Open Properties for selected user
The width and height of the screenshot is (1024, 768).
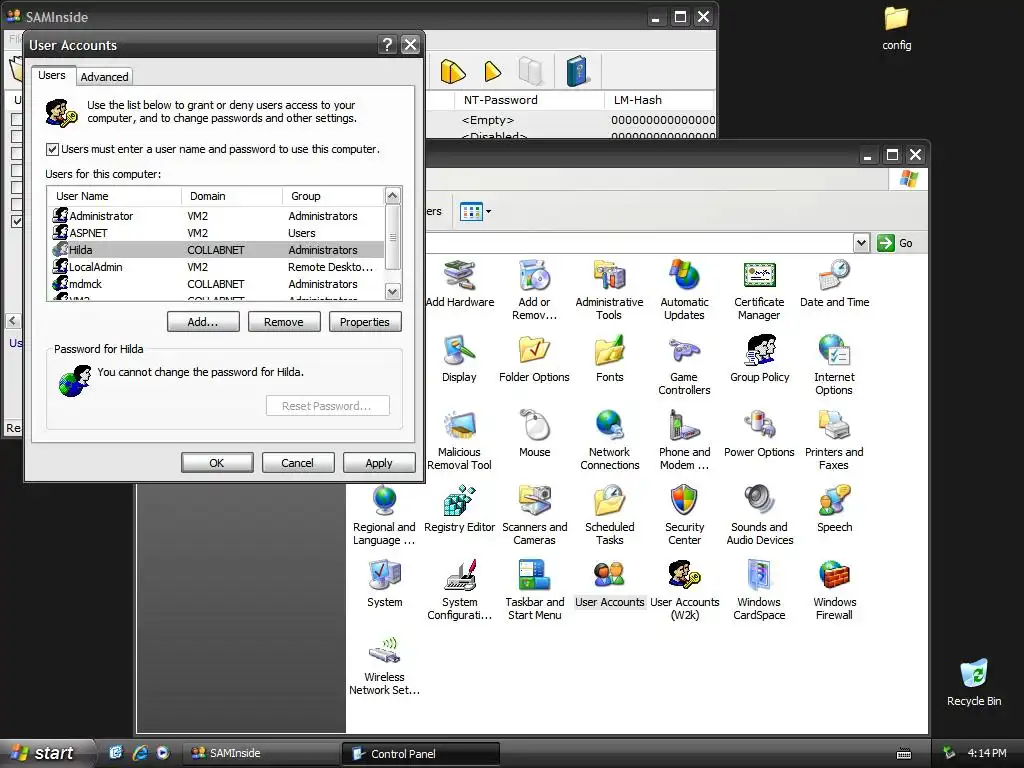(x=364, y=322)
